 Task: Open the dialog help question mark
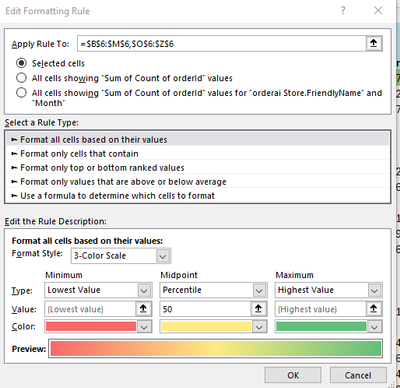343,11
